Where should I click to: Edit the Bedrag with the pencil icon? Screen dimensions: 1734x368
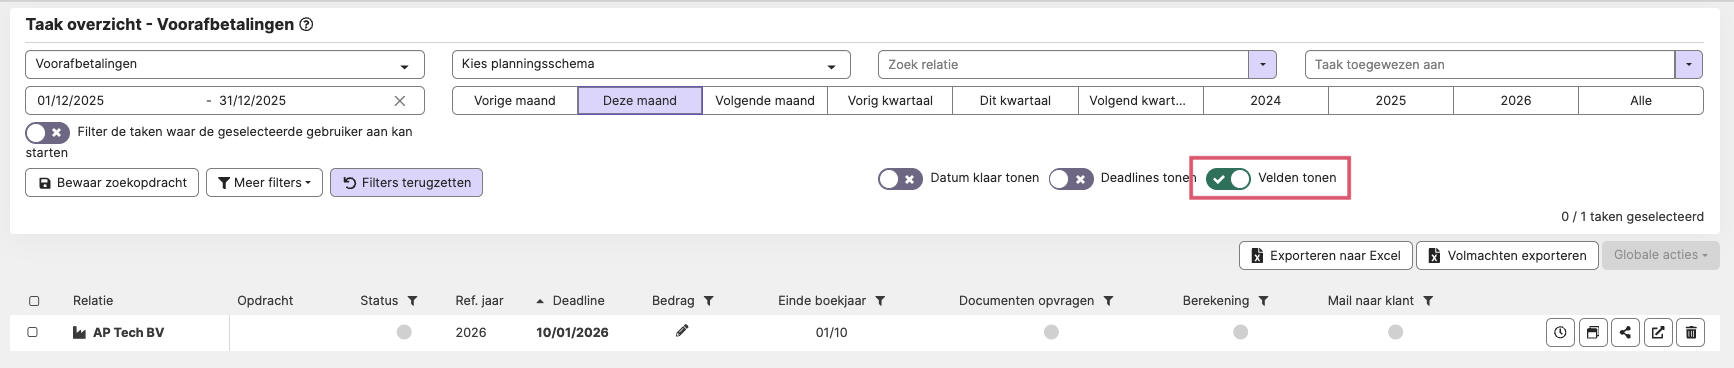682,331
